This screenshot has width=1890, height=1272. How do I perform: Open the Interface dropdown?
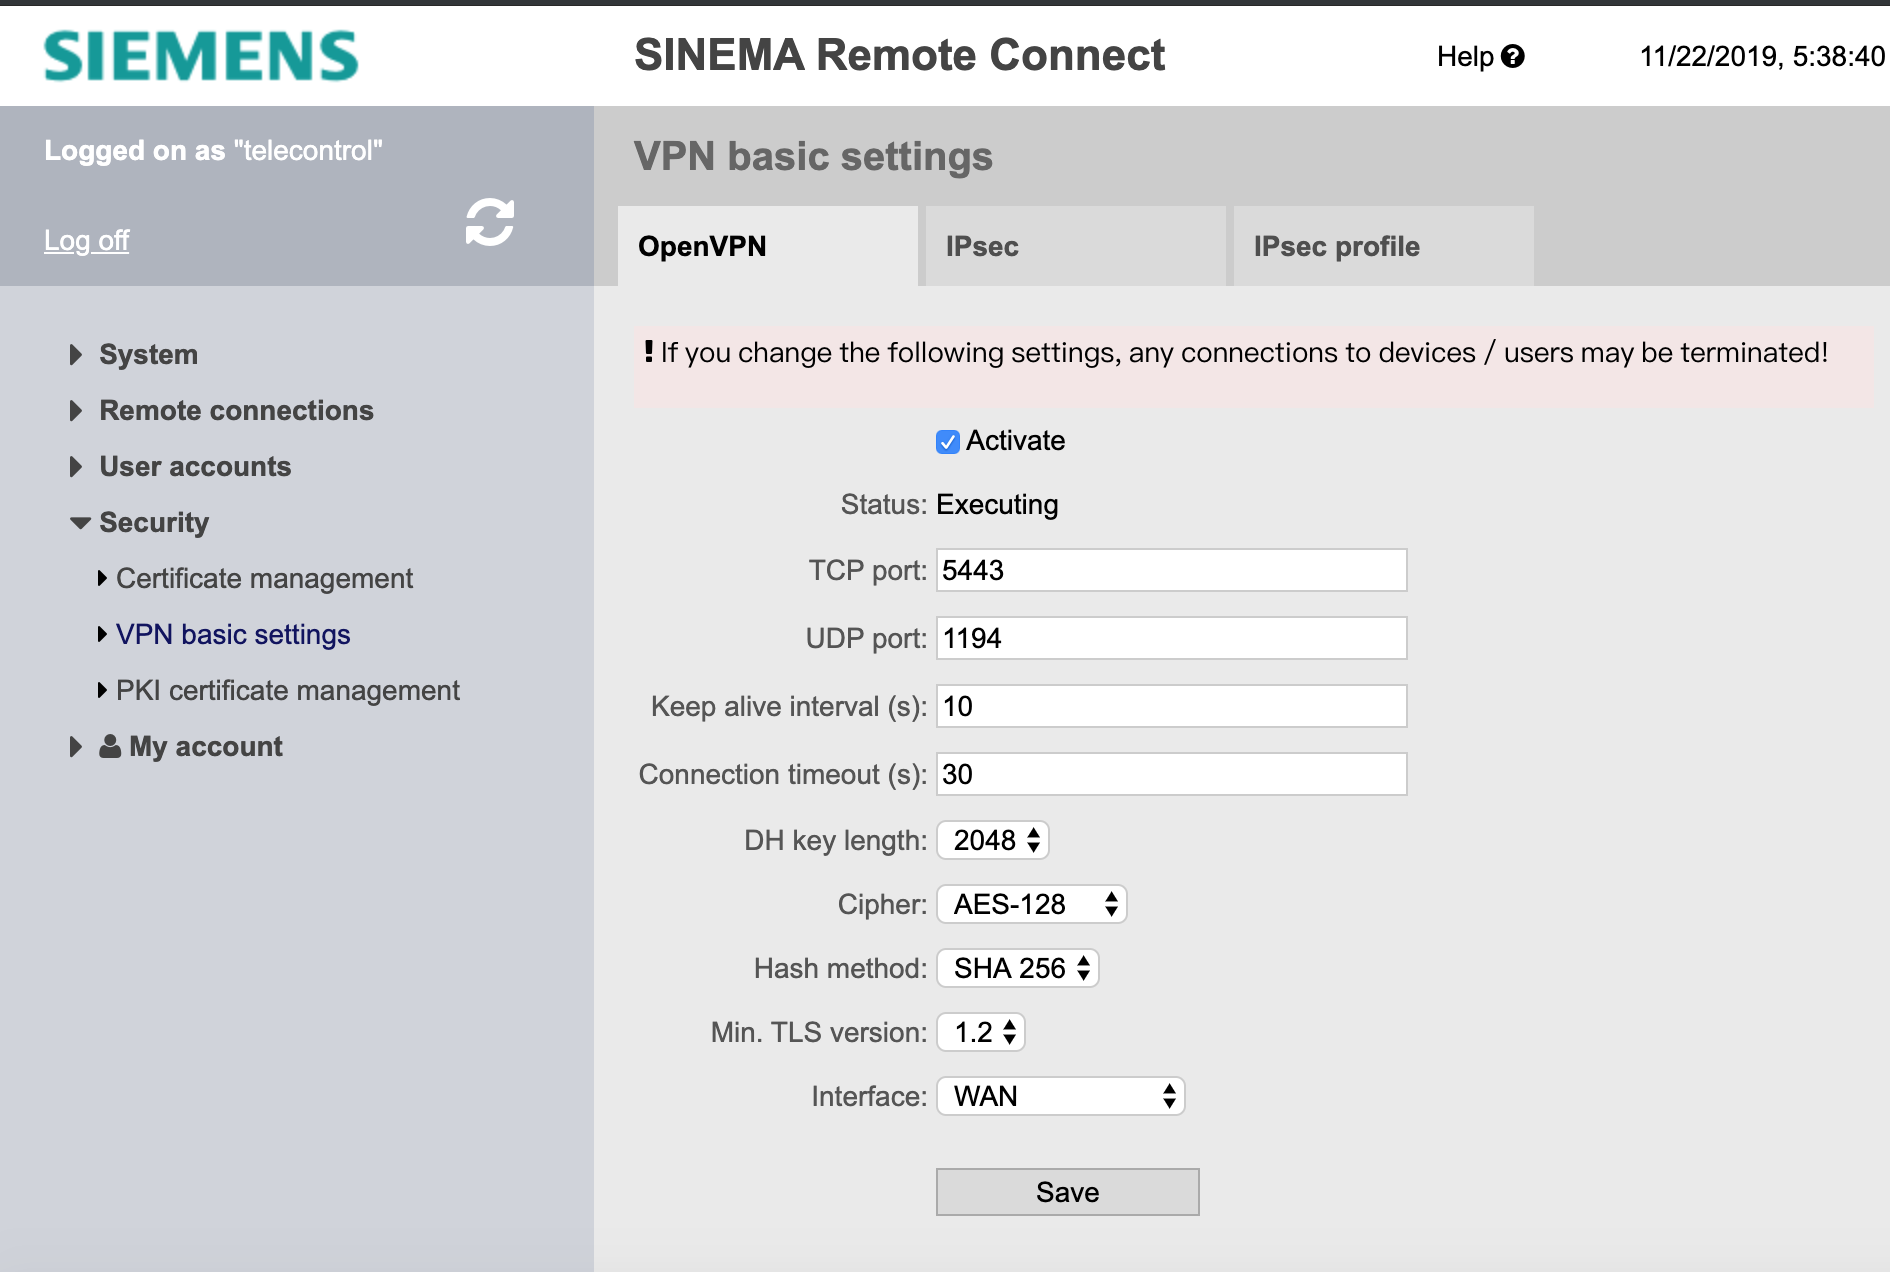click(1060, 1097)
